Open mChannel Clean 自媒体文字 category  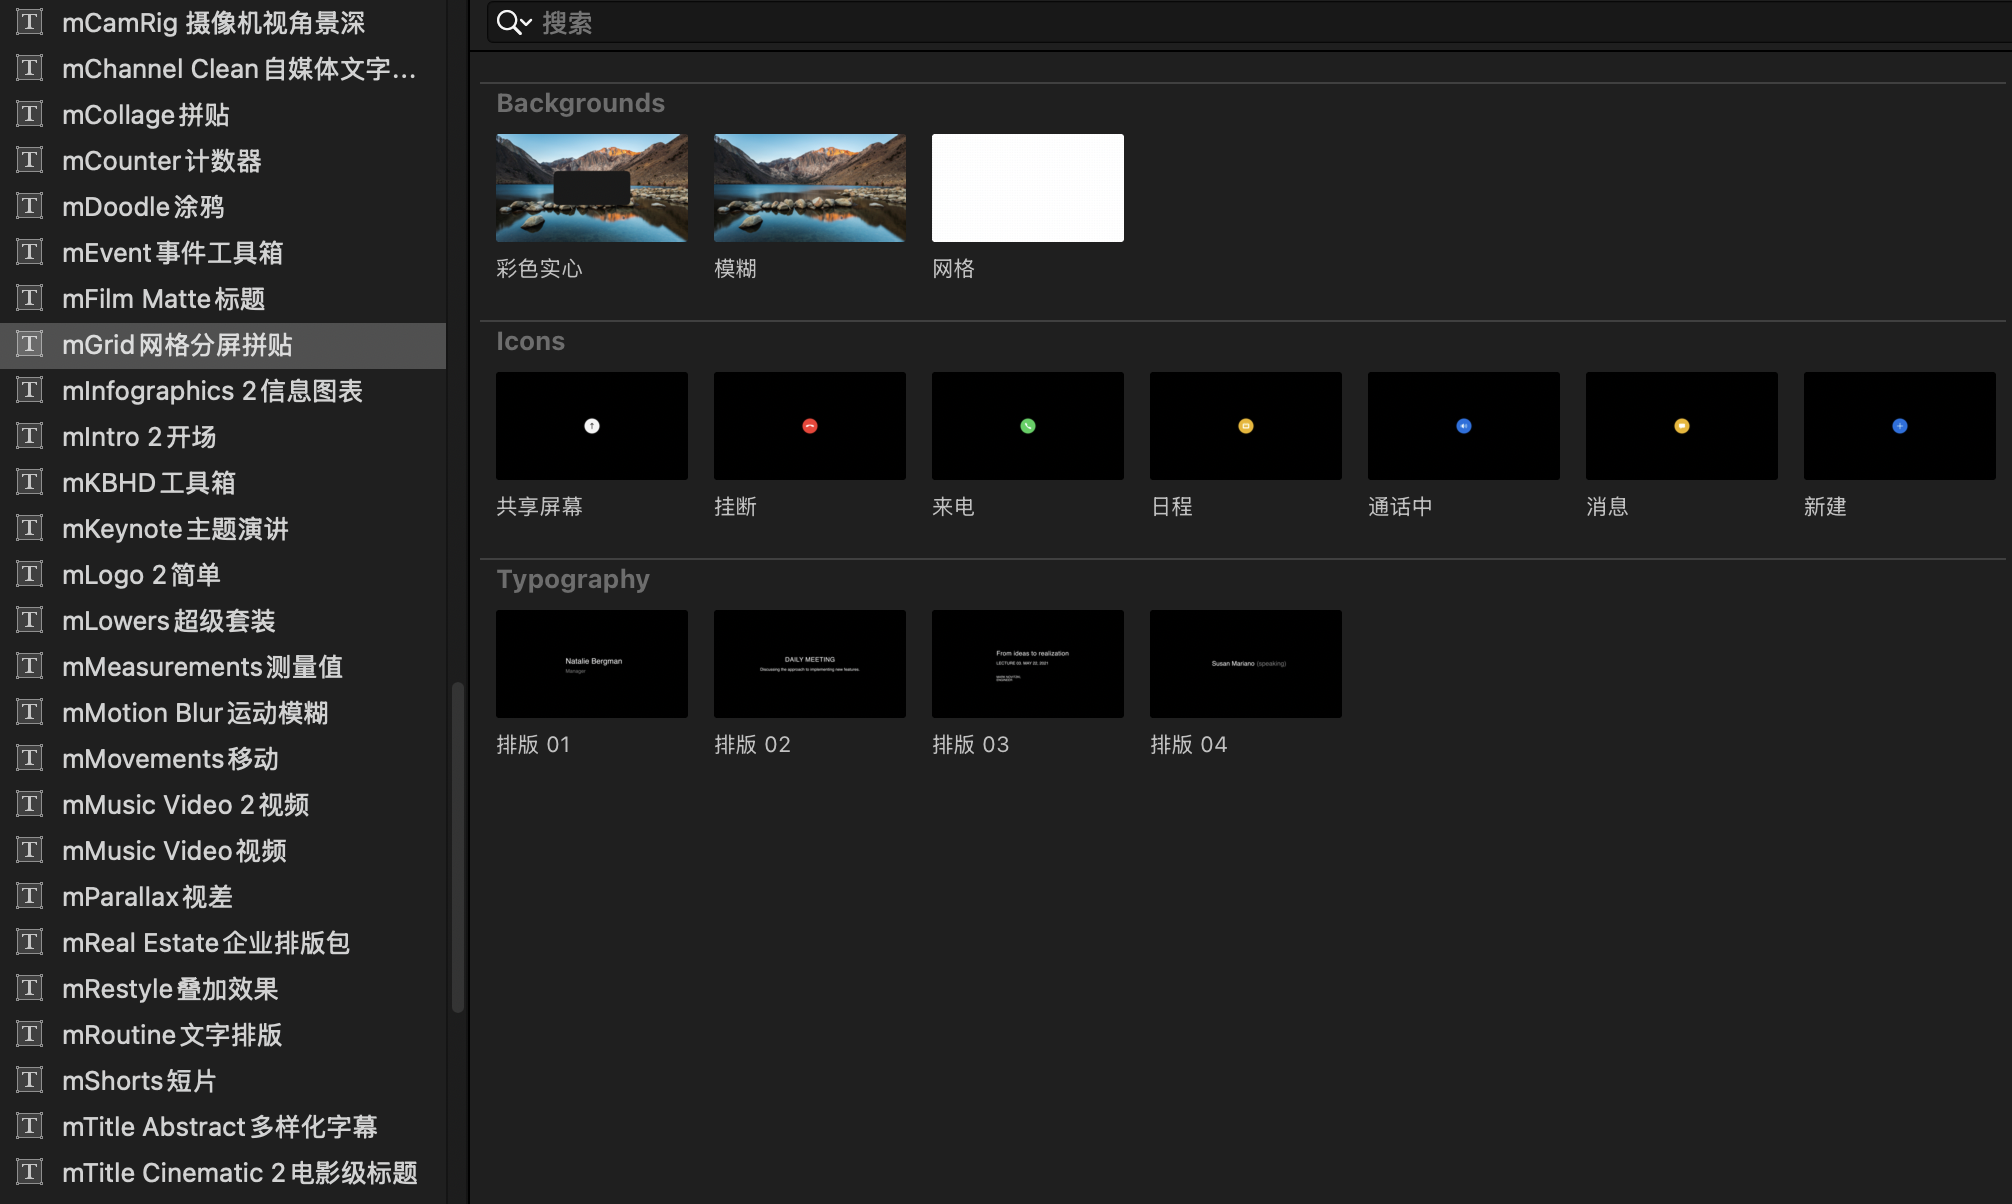click(x=223, y=68)
